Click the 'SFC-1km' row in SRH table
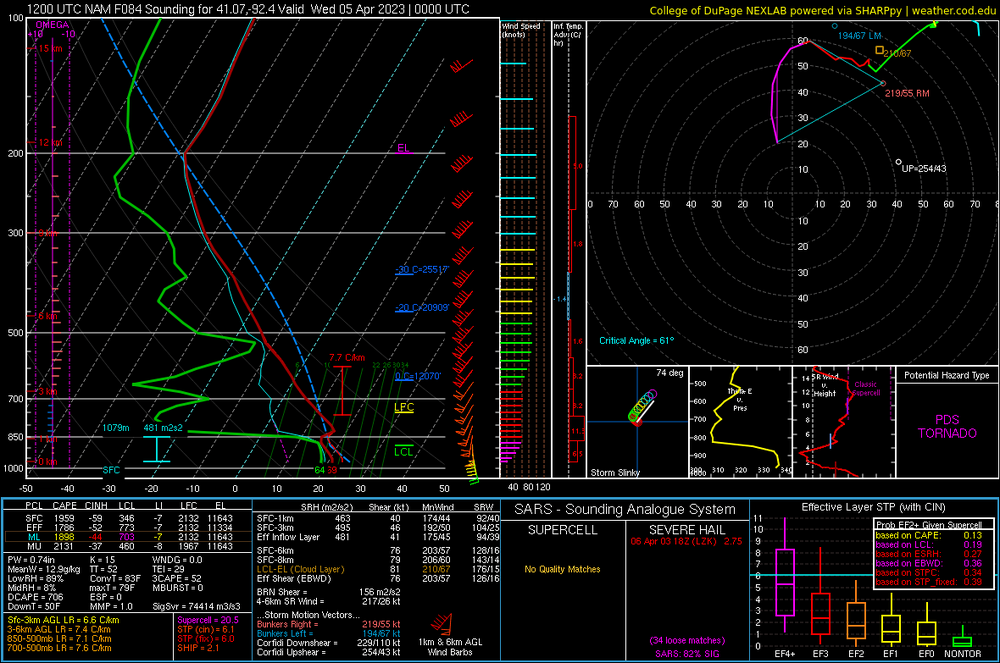 point(378,518)
